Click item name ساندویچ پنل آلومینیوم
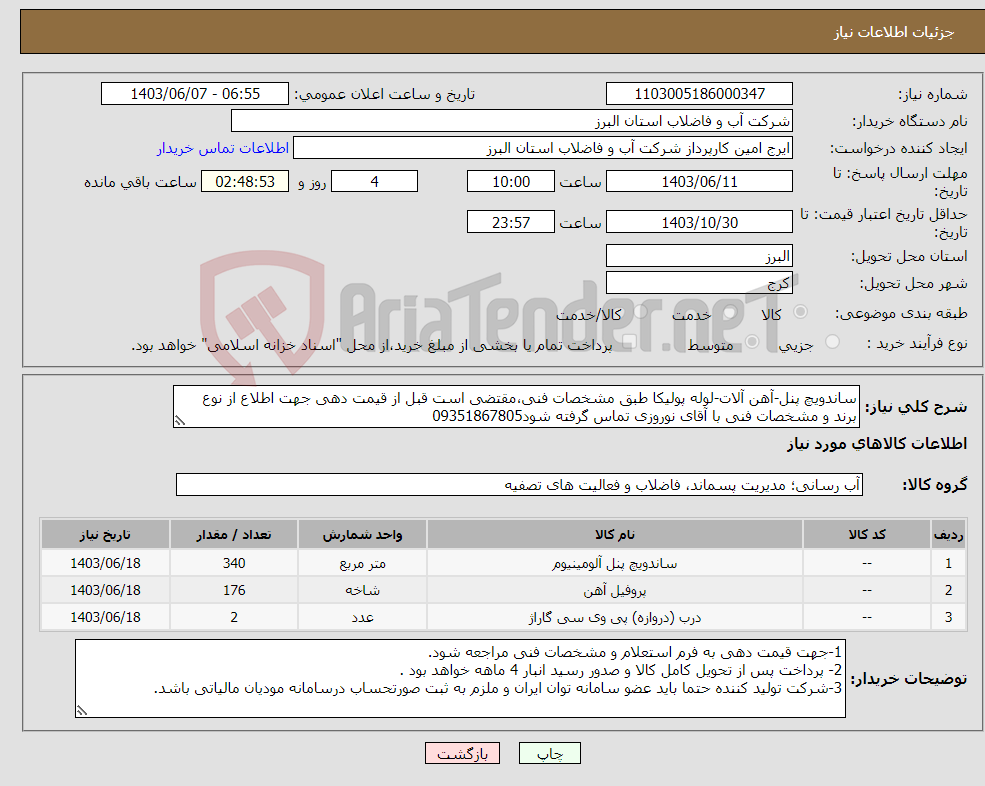 tap(615, 564)
